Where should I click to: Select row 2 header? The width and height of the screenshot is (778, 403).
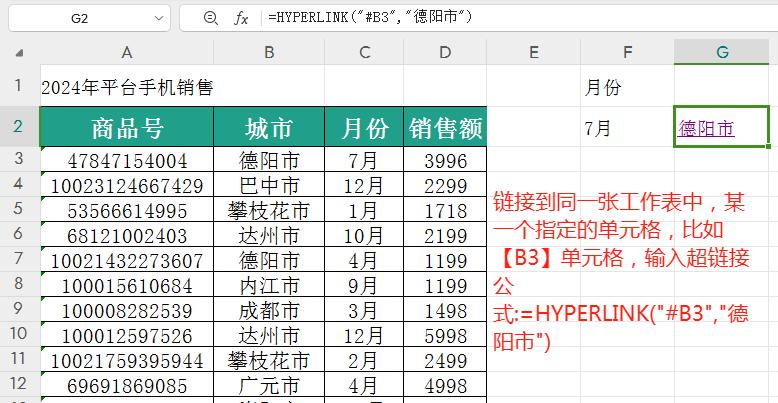(x=19, y=127)
